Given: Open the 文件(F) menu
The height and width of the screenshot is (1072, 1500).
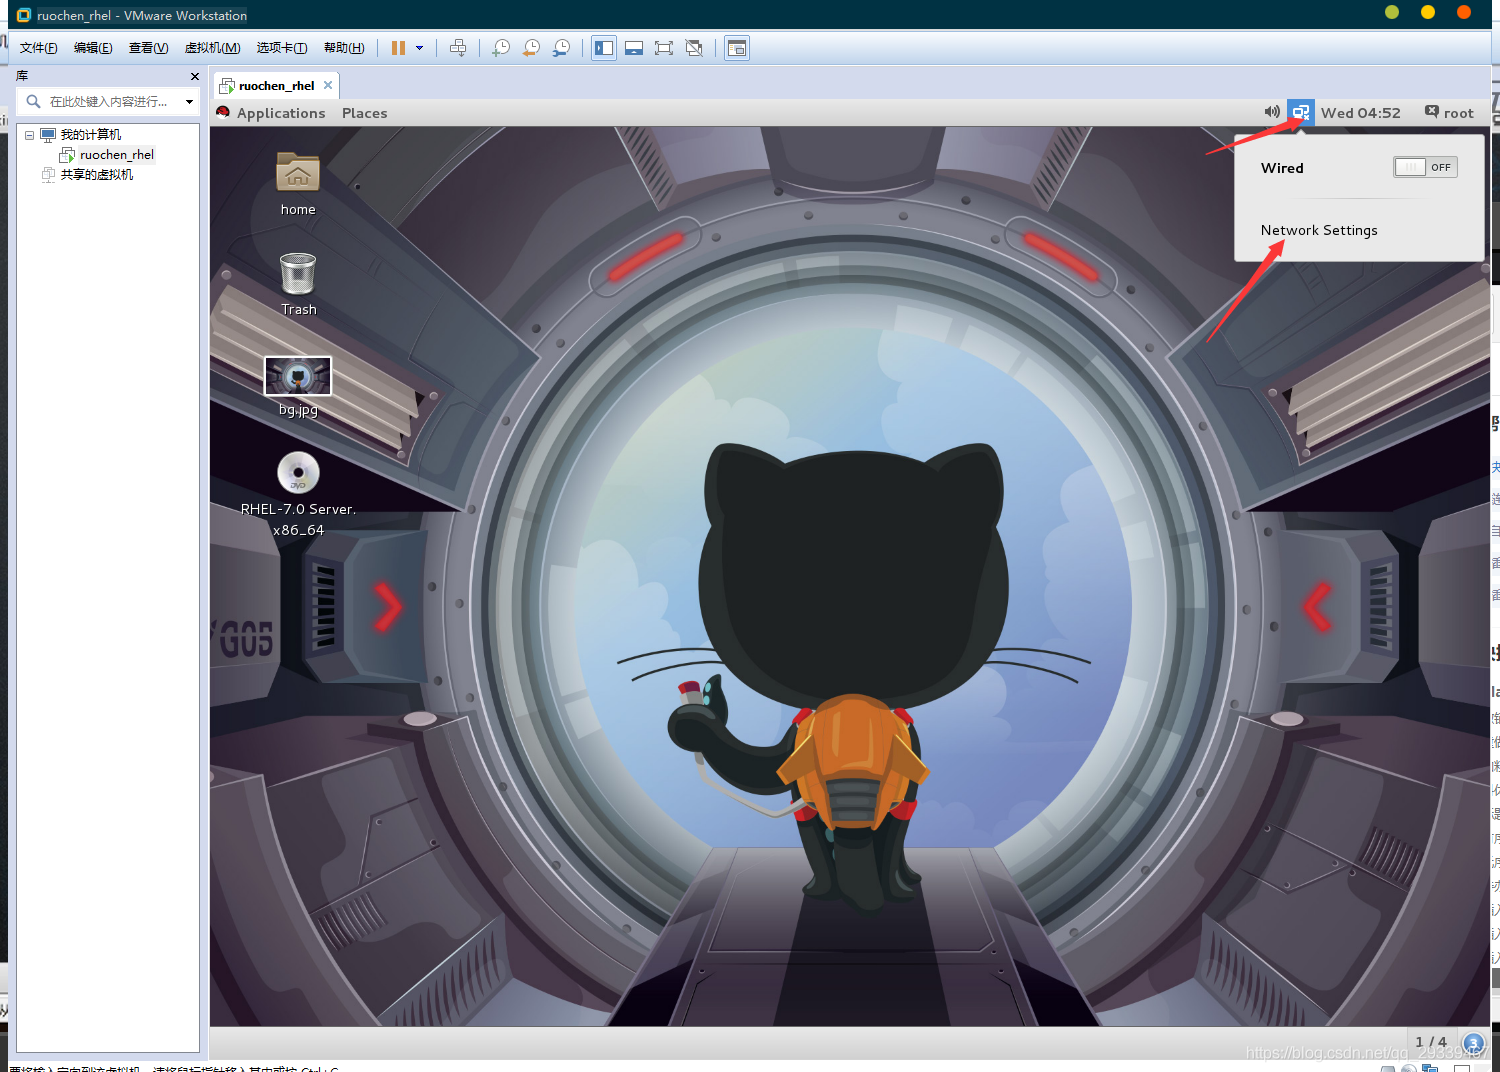Looking at the screenshot, I should [38, 48].
